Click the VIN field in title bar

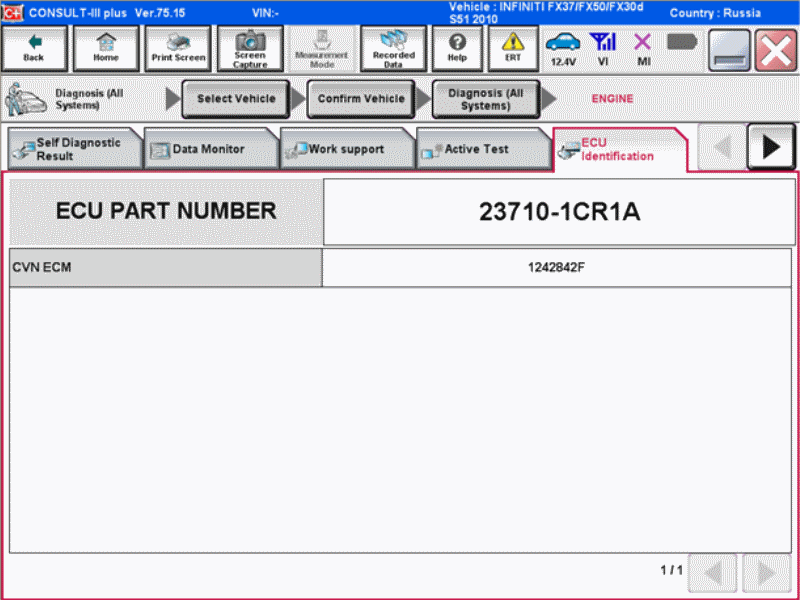coord(265,13)
